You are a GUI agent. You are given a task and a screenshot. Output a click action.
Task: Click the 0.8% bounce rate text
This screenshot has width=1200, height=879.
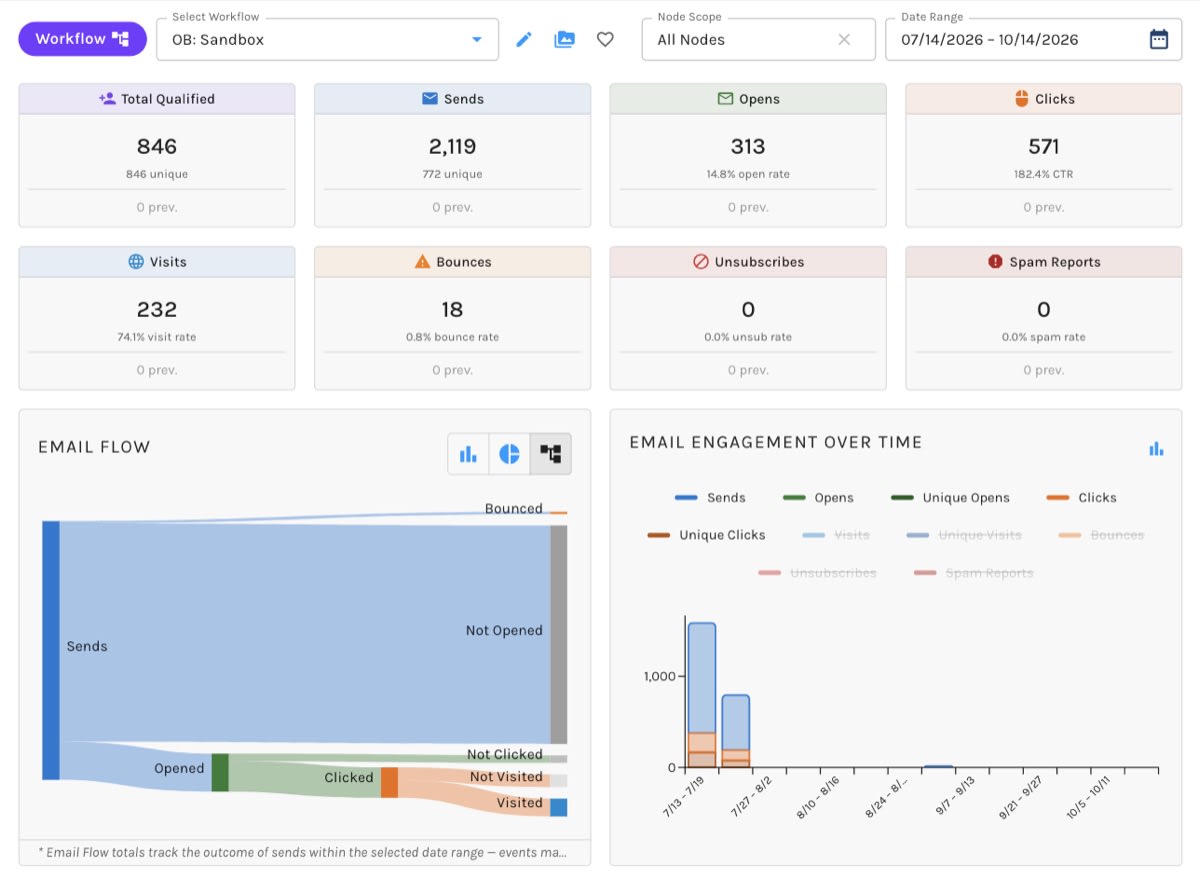[453, 337]
